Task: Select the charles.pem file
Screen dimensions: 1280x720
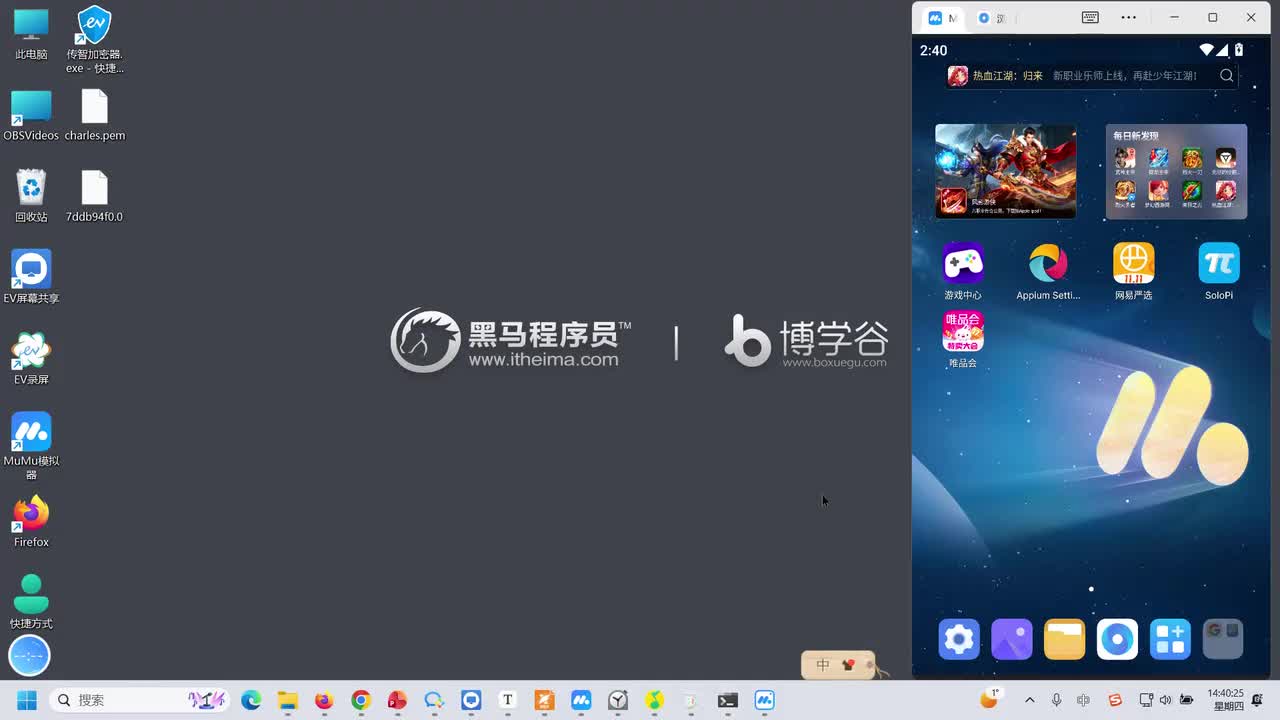Action: 94,116
